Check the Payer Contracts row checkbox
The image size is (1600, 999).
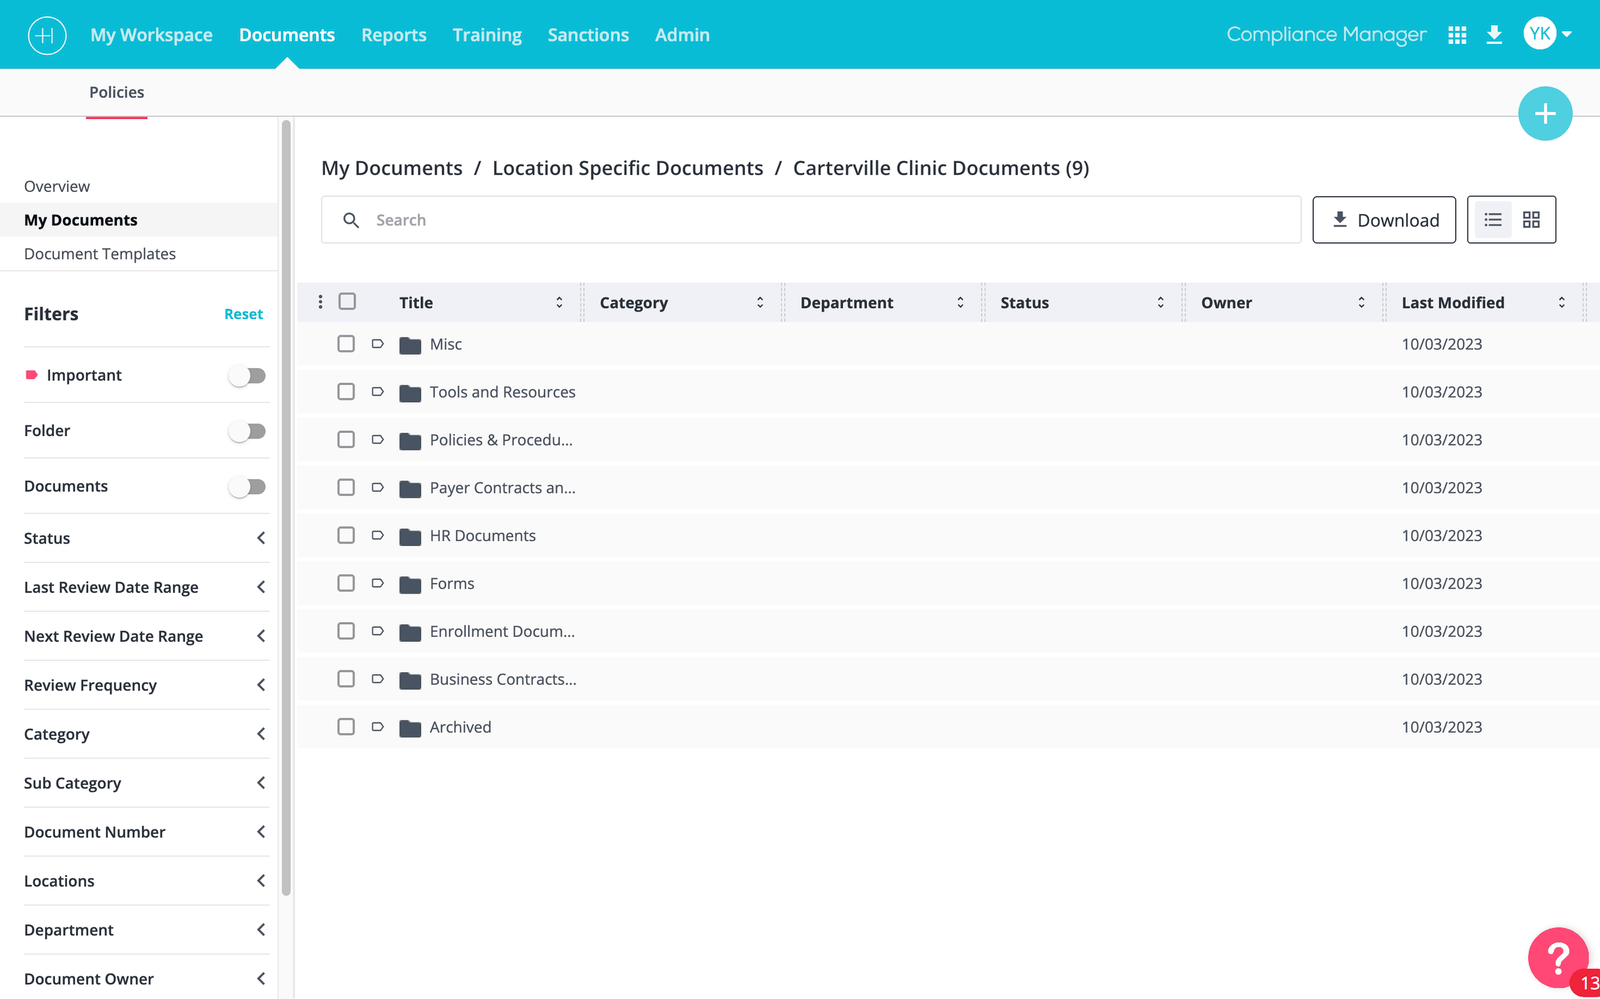click(x=346, y=488)
